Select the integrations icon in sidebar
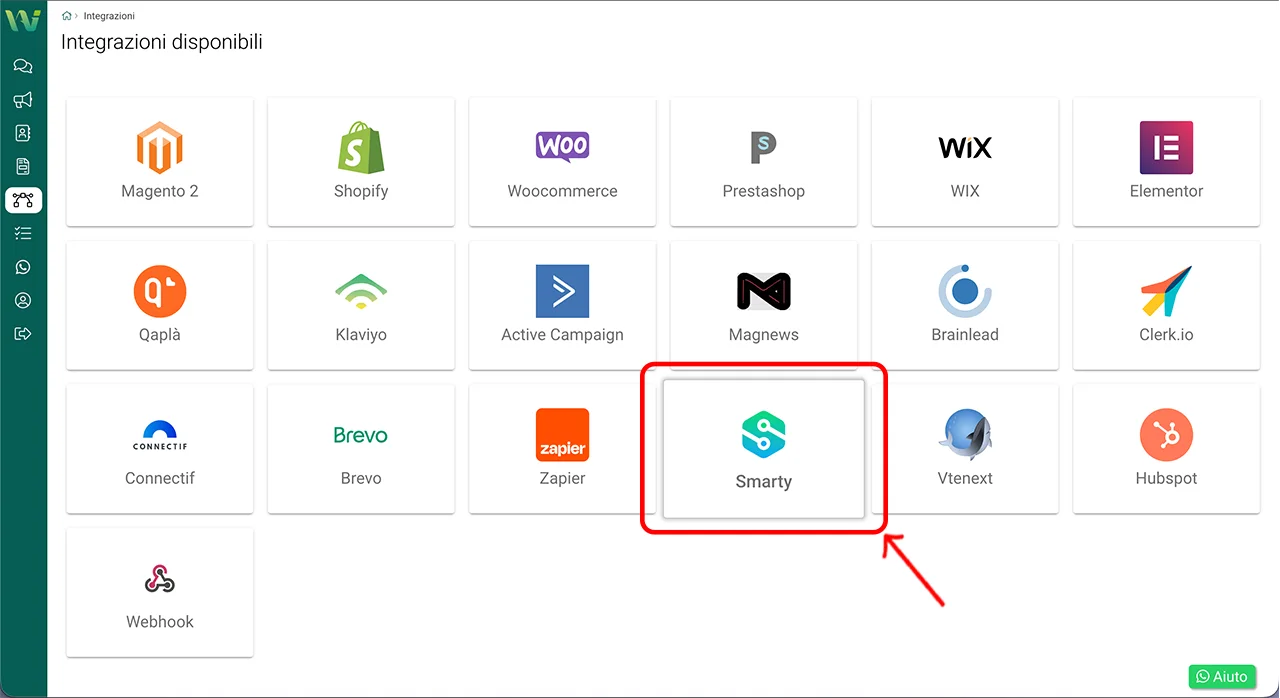 23,200
